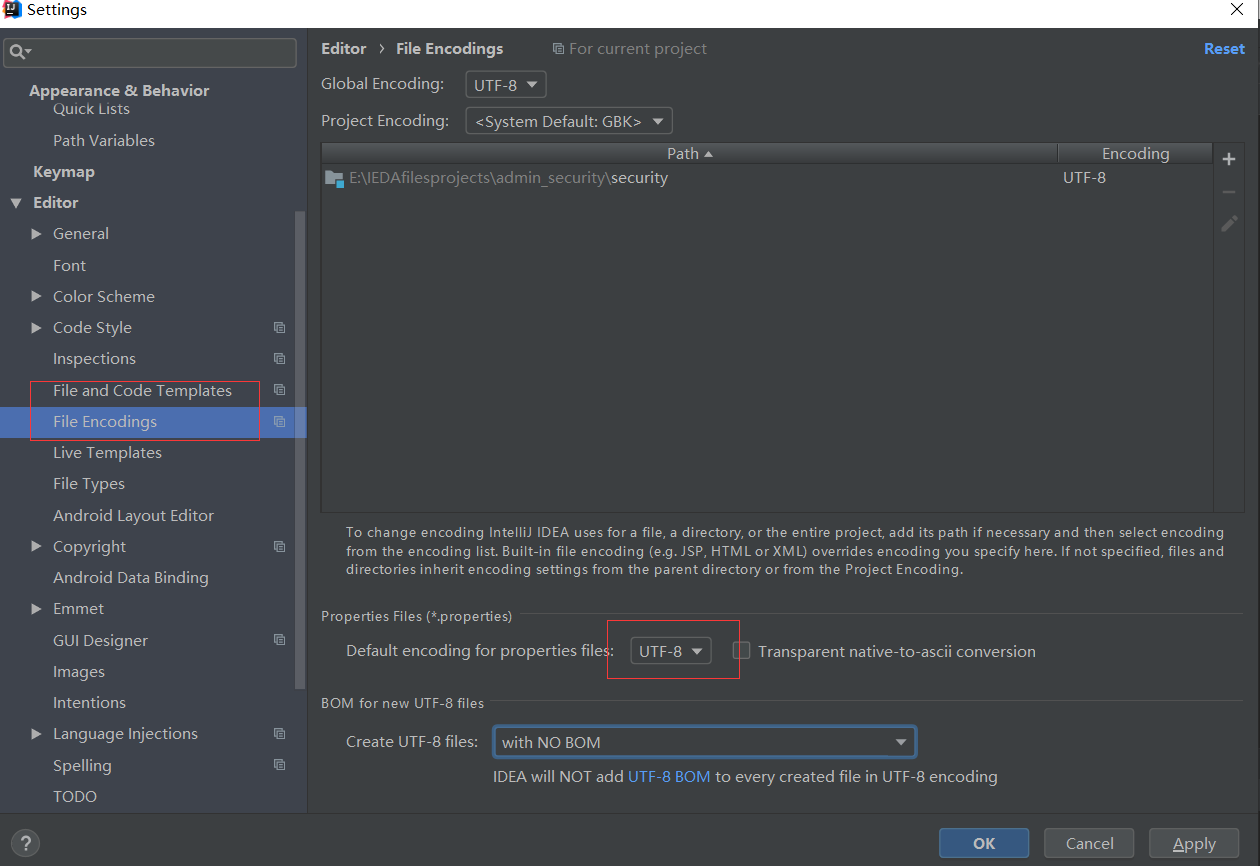Image resolution: width=1260 pixels, height=866 pixels.
Task: Open GUI Designer settings
Action: pos(100,640)
